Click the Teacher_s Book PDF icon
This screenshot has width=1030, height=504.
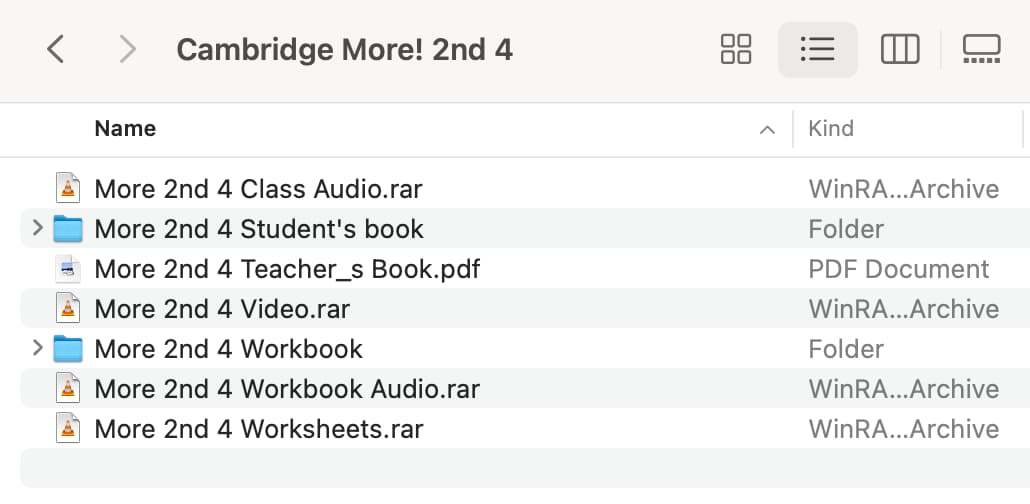[x=68, y=269]
